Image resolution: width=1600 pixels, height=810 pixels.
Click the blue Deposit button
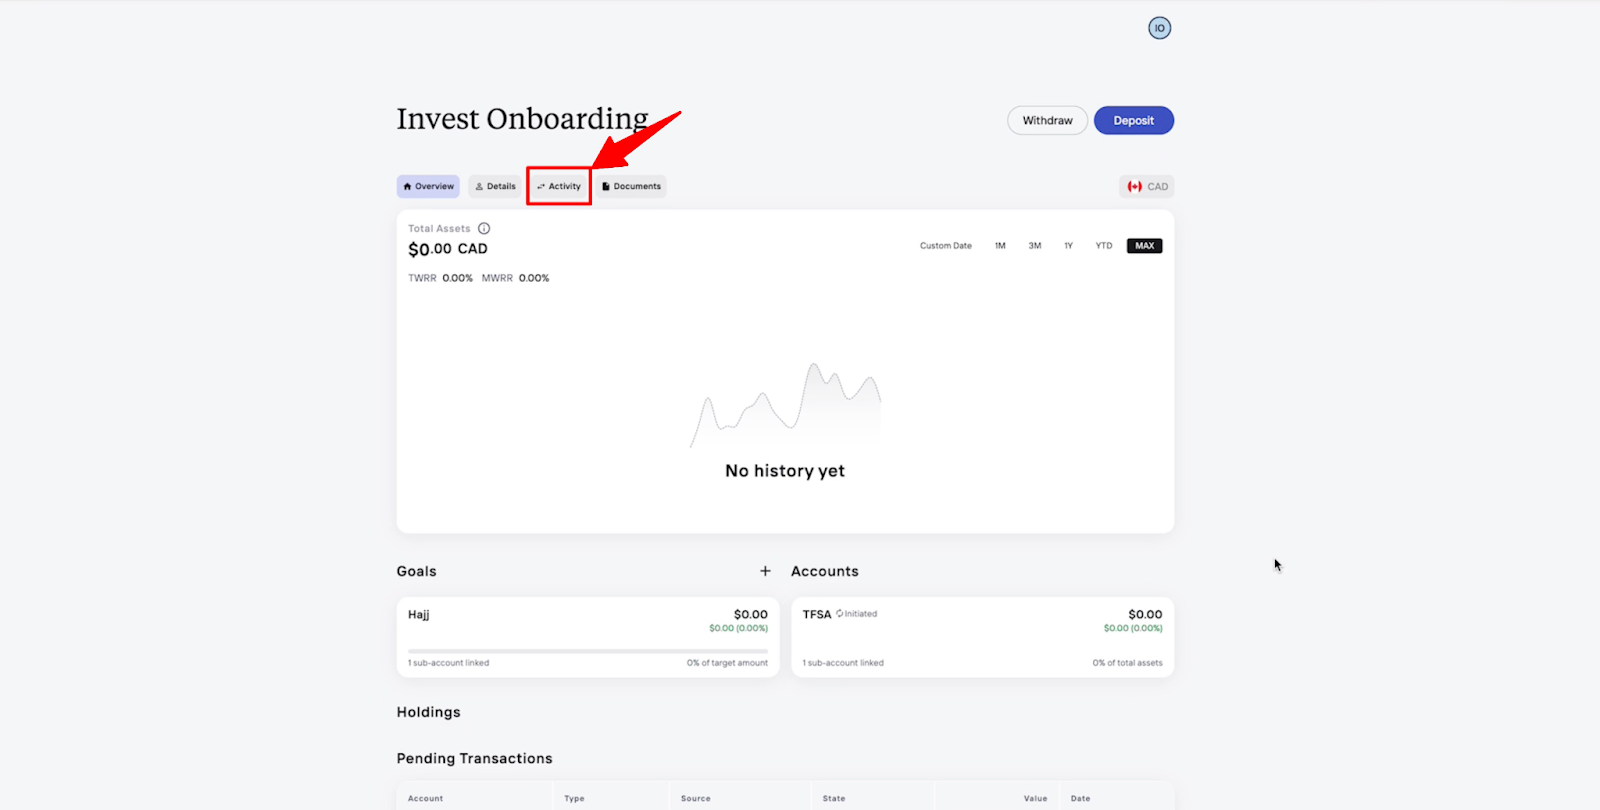pyautogui.click(x=1133, y=121)
